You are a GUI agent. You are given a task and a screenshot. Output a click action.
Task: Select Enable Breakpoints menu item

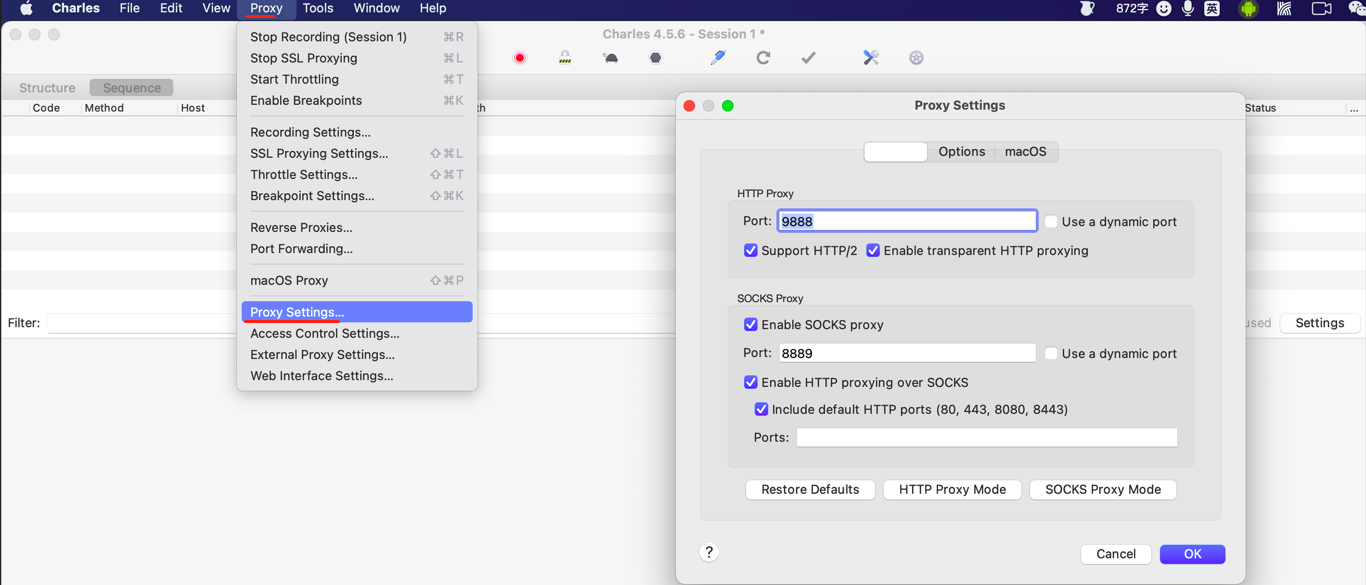(357, 101)
